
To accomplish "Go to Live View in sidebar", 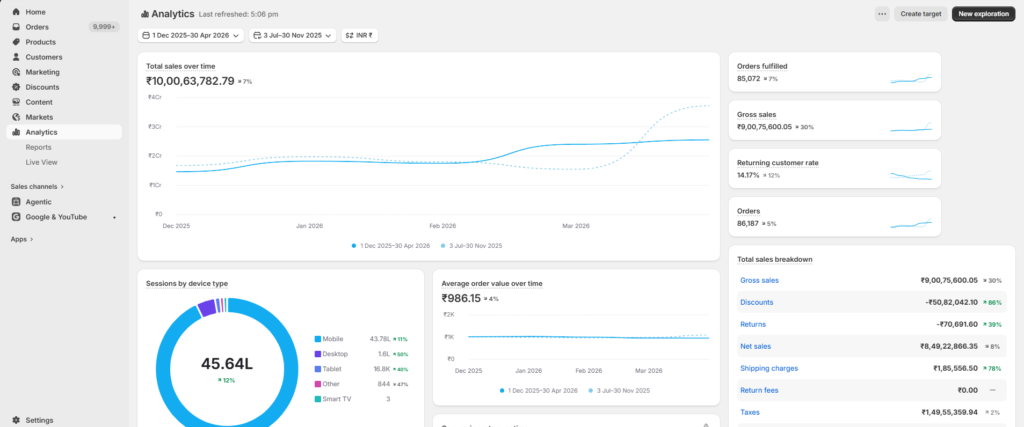I will (x=41, y=162).
